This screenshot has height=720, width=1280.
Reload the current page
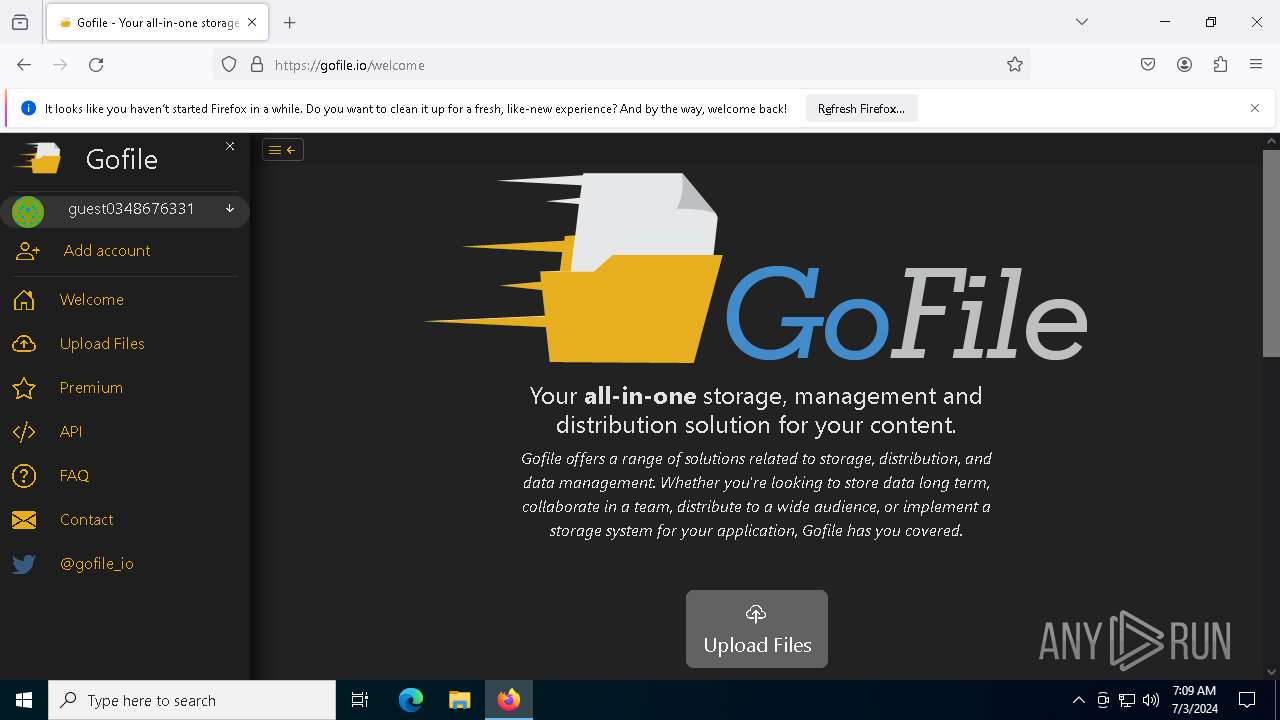(96, 65)
